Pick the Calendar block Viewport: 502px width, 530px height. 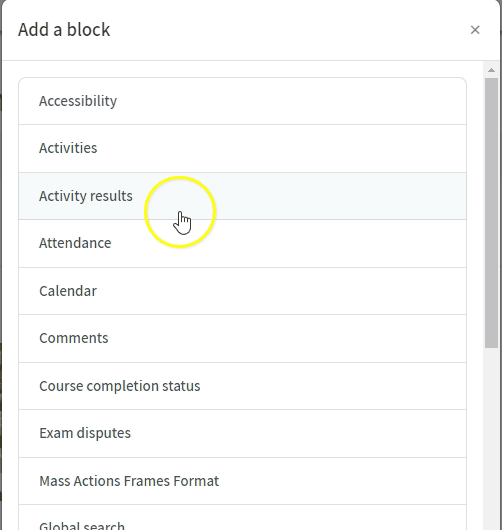coord(242,291)
